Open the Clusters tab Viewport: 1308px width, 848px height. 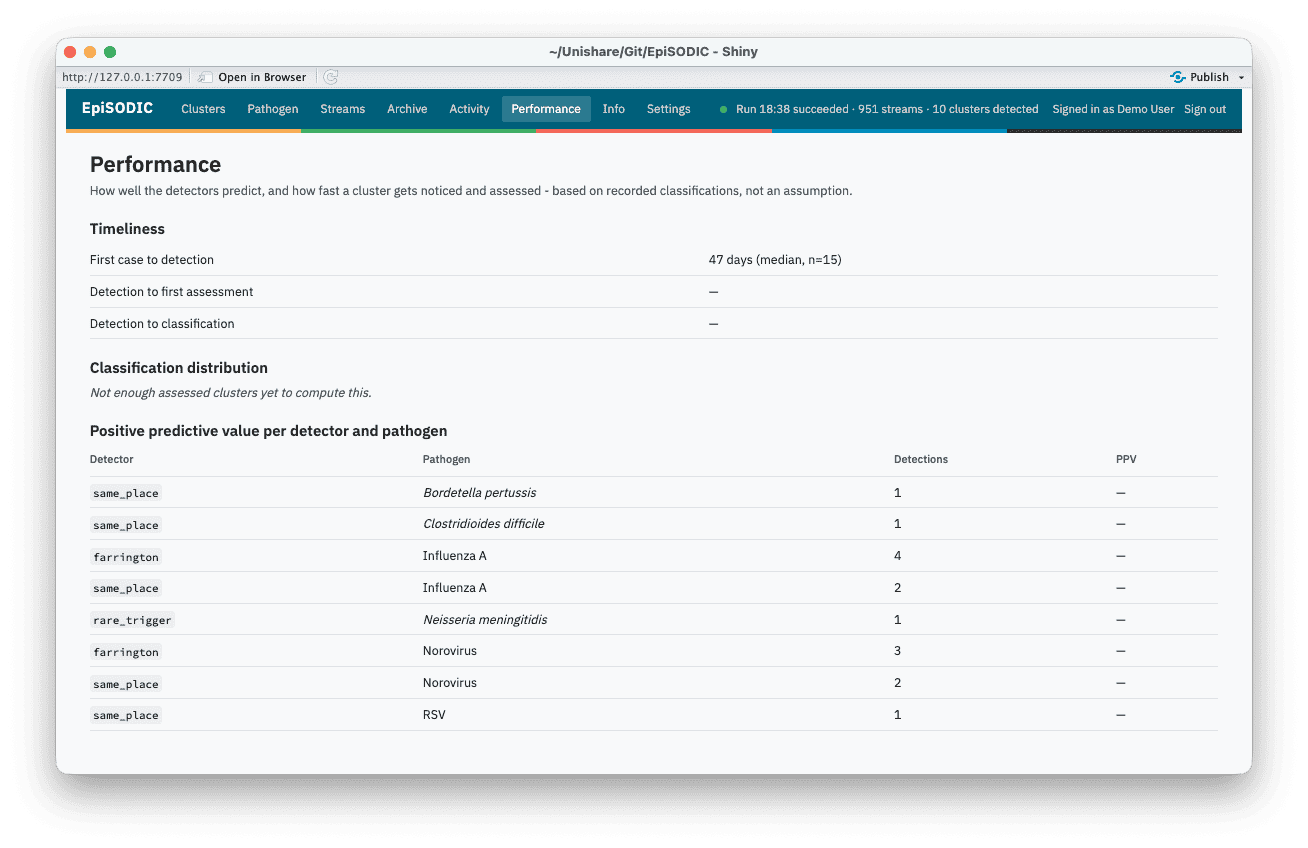point(203,109)
